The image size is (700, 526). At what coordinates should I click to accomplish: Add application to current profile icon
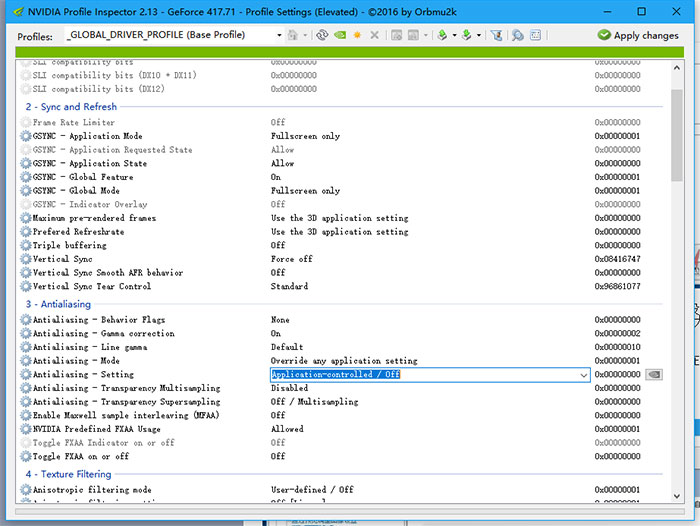[396, 35]
